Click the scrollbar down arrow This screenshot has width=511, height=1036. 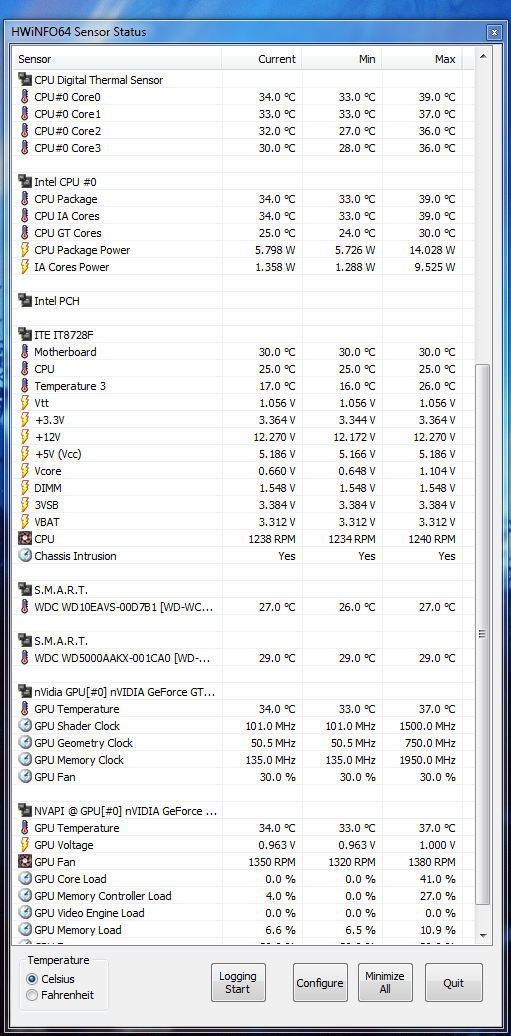click(483, 936)
